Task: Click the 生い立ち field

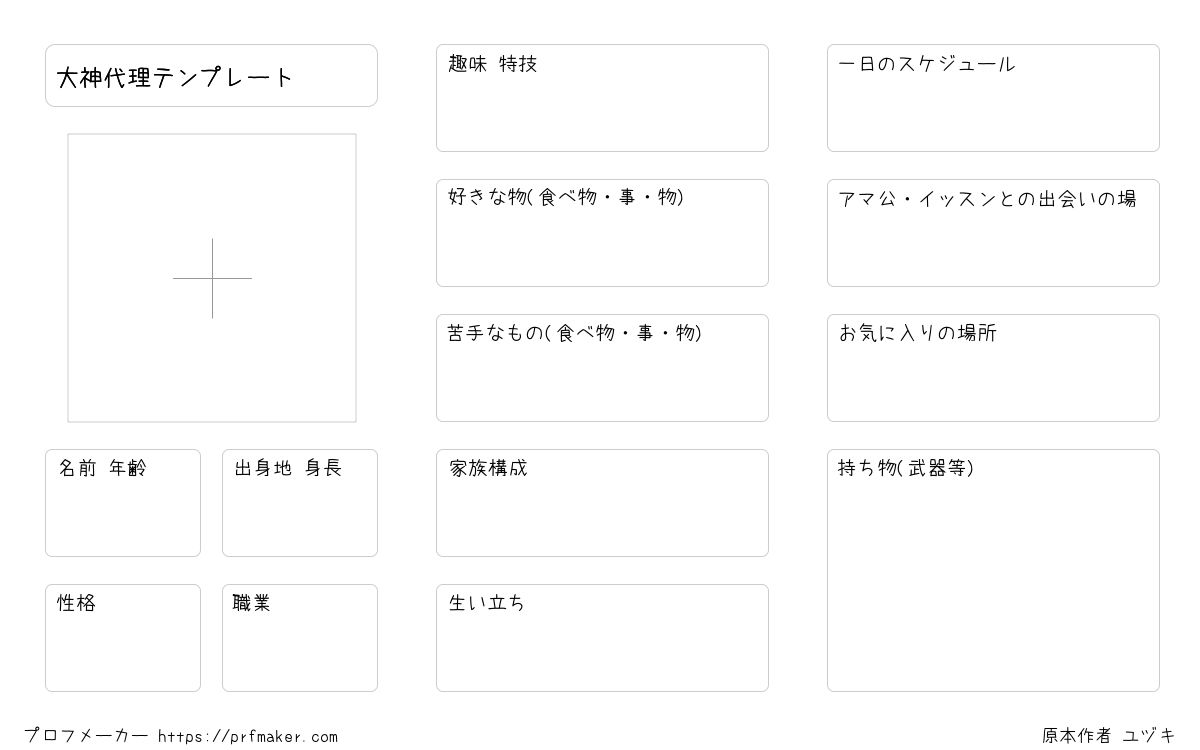Action: pos(602,638)
